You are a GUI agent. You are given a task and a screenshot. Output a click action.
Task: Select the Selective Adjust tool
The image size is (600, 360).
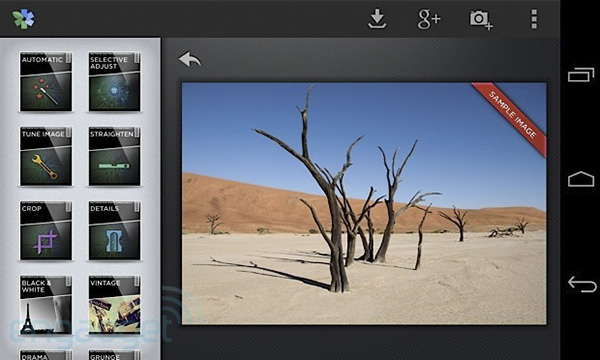click(x=114, y=81)
